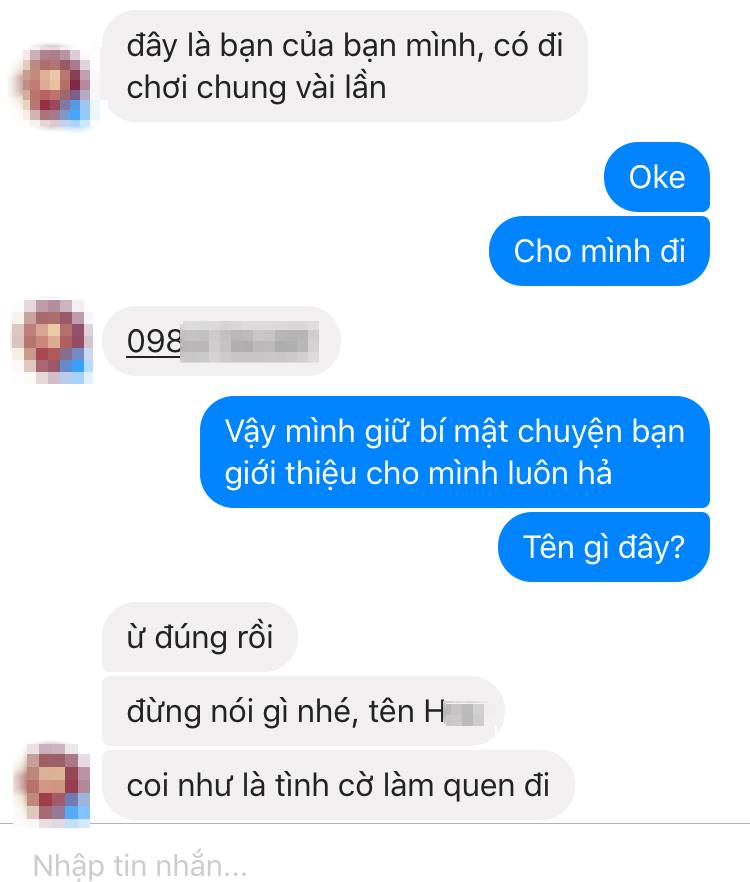This screenshot has height=882, width=750.
Task: Click the divider line above the message box
Action: point(375,824)
